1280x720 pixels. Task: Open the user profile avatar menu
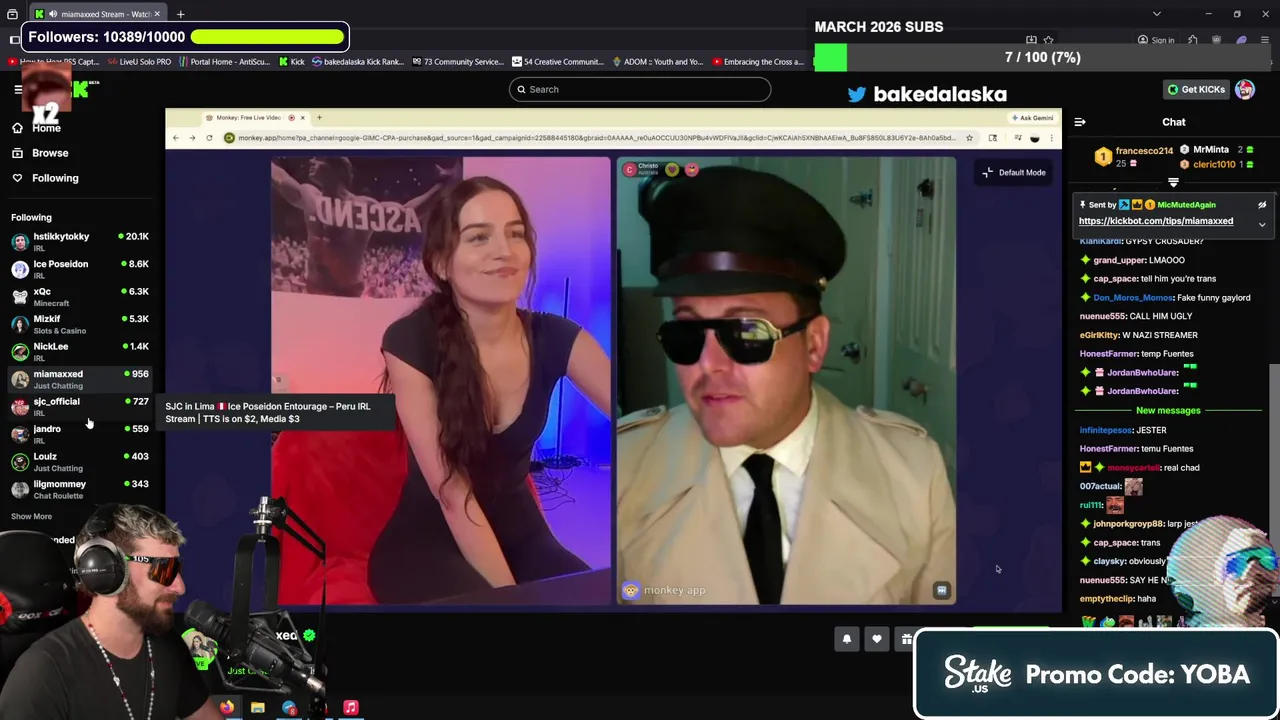(x=1245, y=89)
